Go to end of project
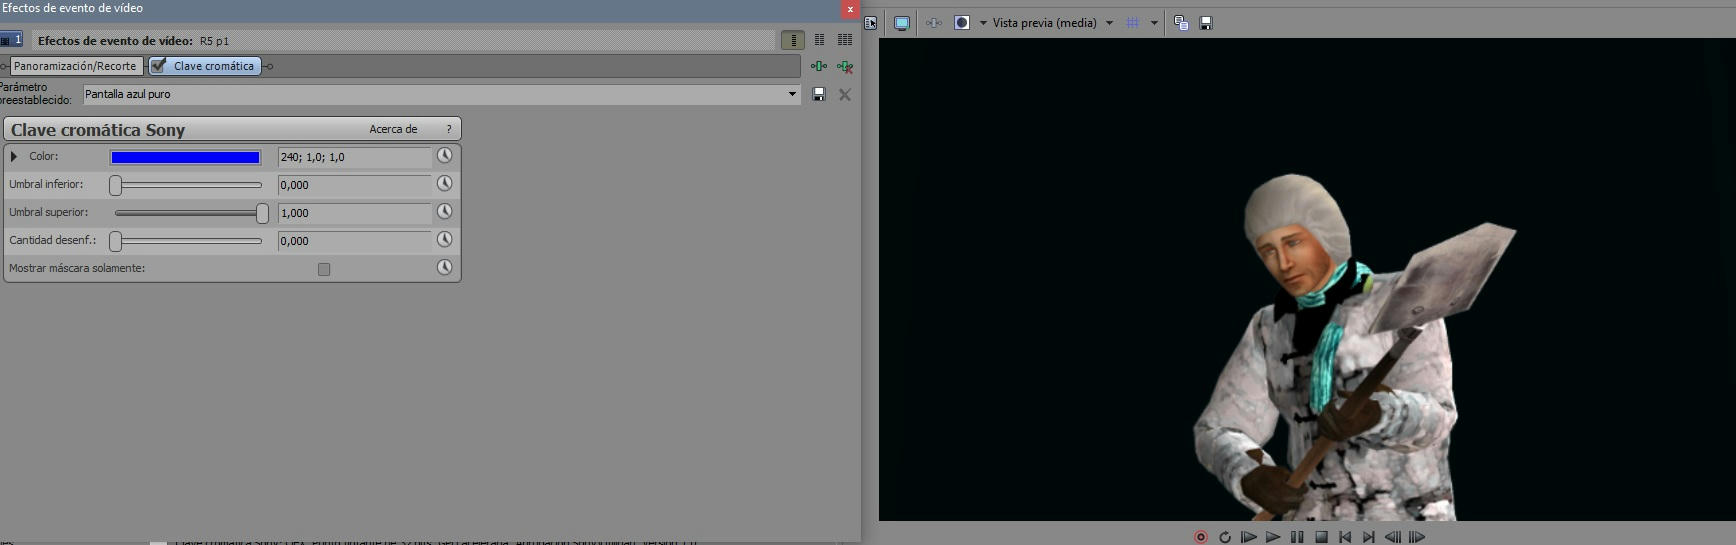Screen dimensions: 1736x545 tap(1369, 537)
